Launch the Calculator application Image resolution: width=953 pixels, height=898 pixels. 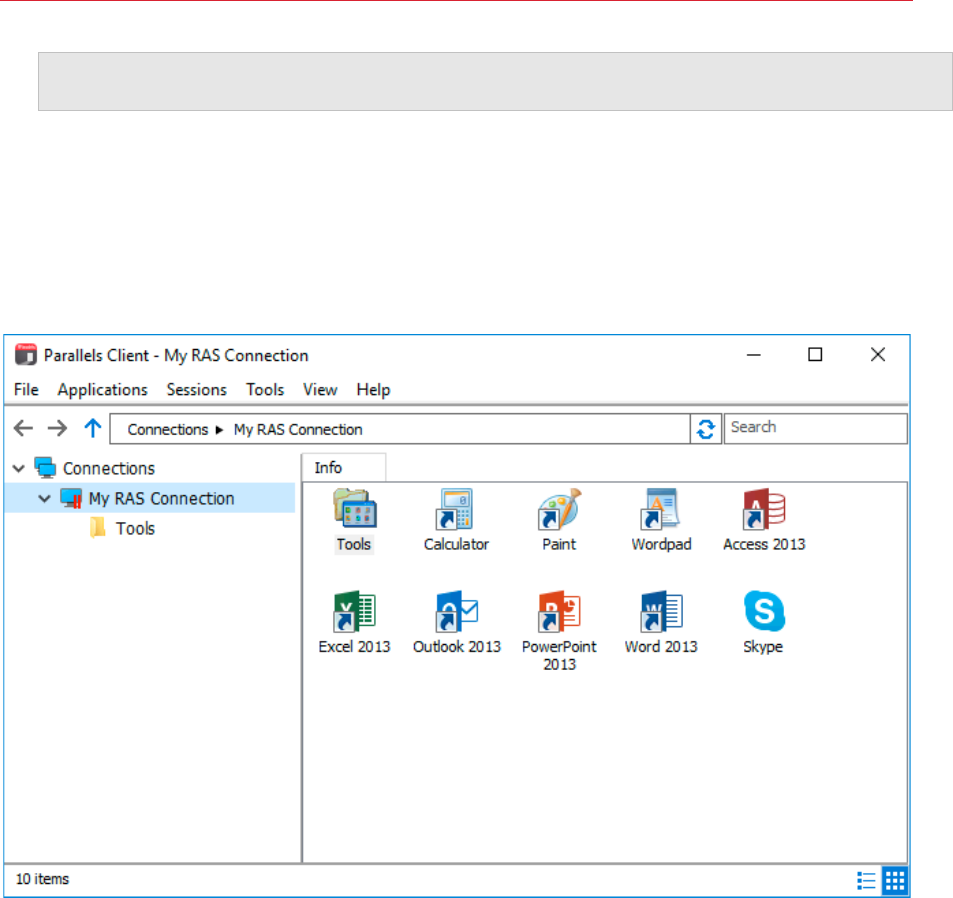pos(456,509)
